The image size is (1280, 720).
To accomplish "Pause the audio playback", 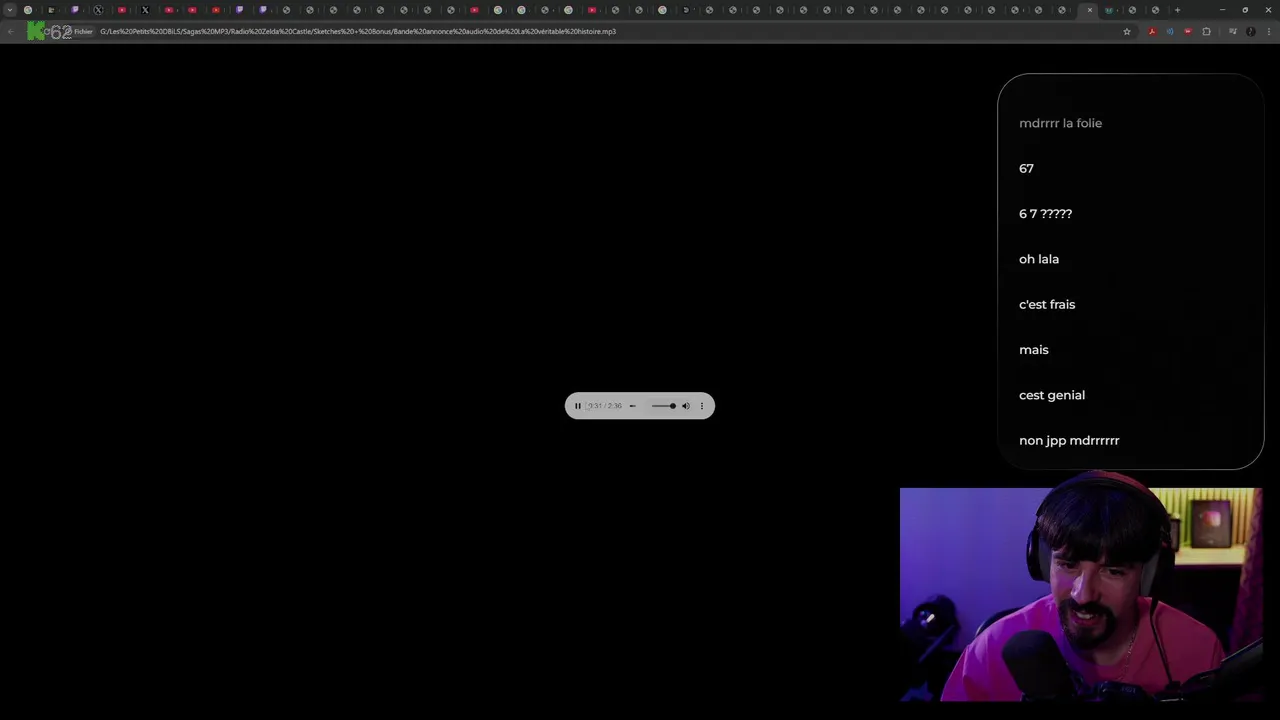I will [x=577, y=406].
